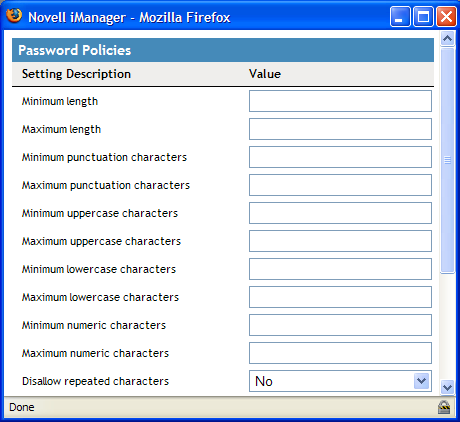
Task: Click into the Minimum uppercase characters field
Action: (340, 213)
